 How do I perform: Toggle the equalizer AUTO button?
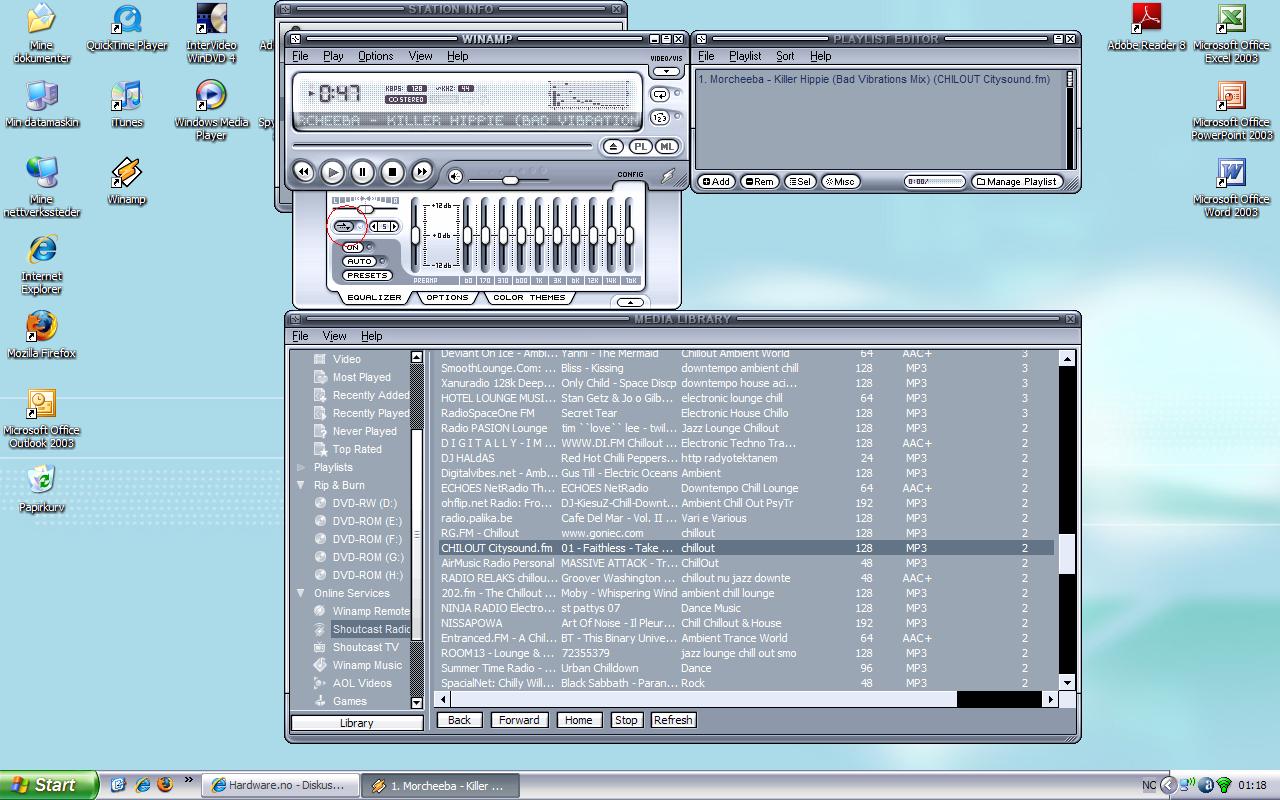[x=360, y=261]
